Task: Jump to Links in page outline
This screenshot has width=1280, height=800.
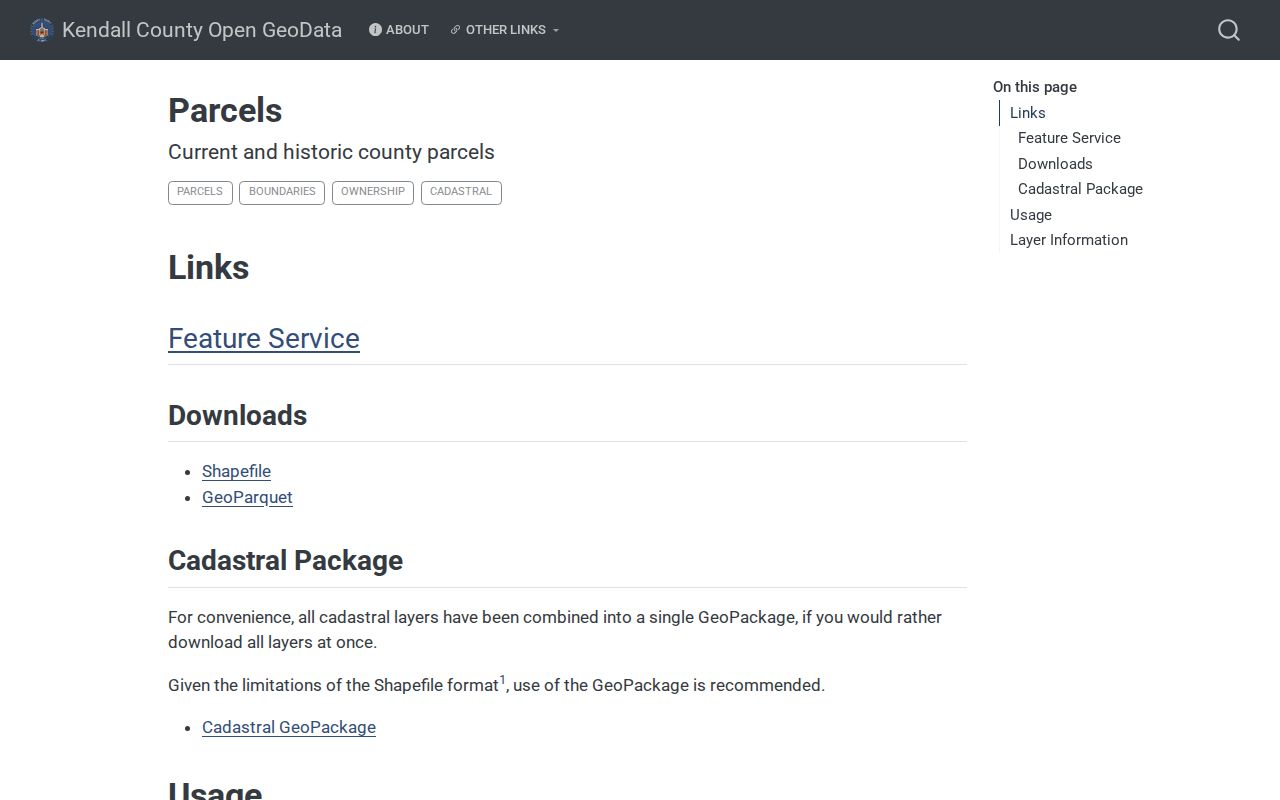Action: (1028, 113)
